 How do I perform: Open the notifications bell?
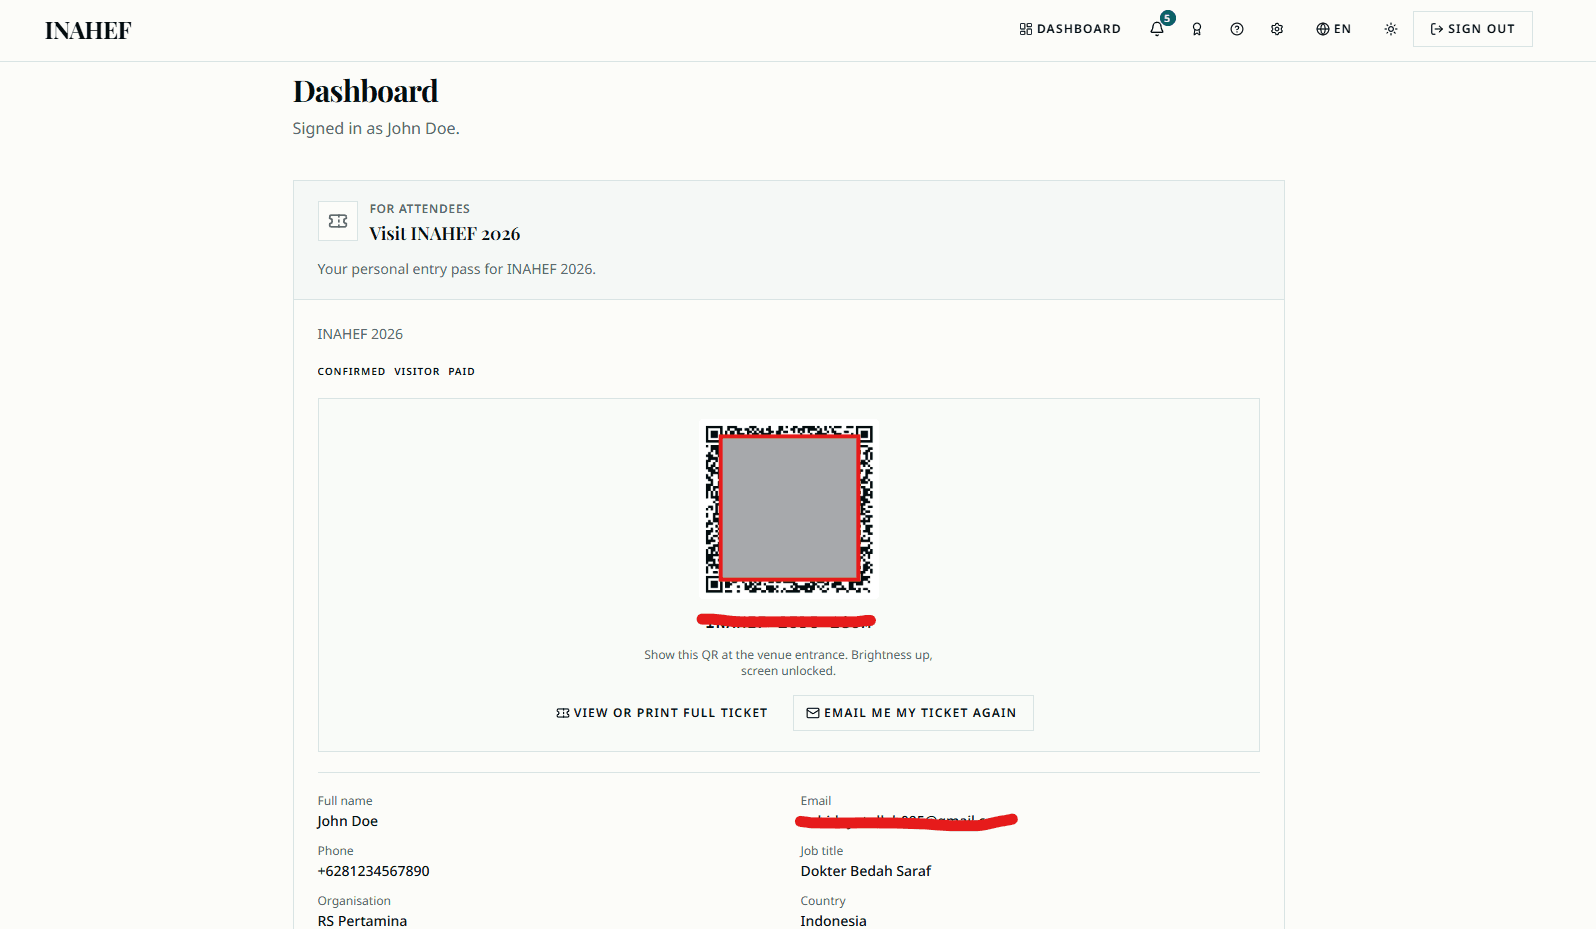tap(1157, 29)
